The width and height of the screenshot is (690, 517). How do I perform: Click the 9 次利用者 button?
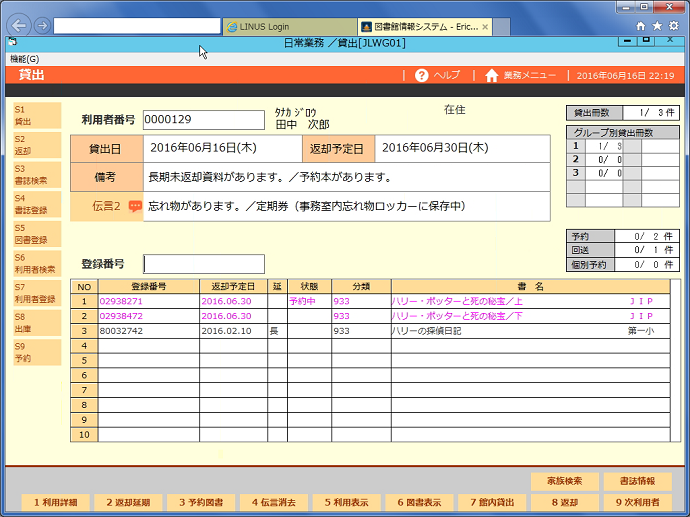point(638,502)
